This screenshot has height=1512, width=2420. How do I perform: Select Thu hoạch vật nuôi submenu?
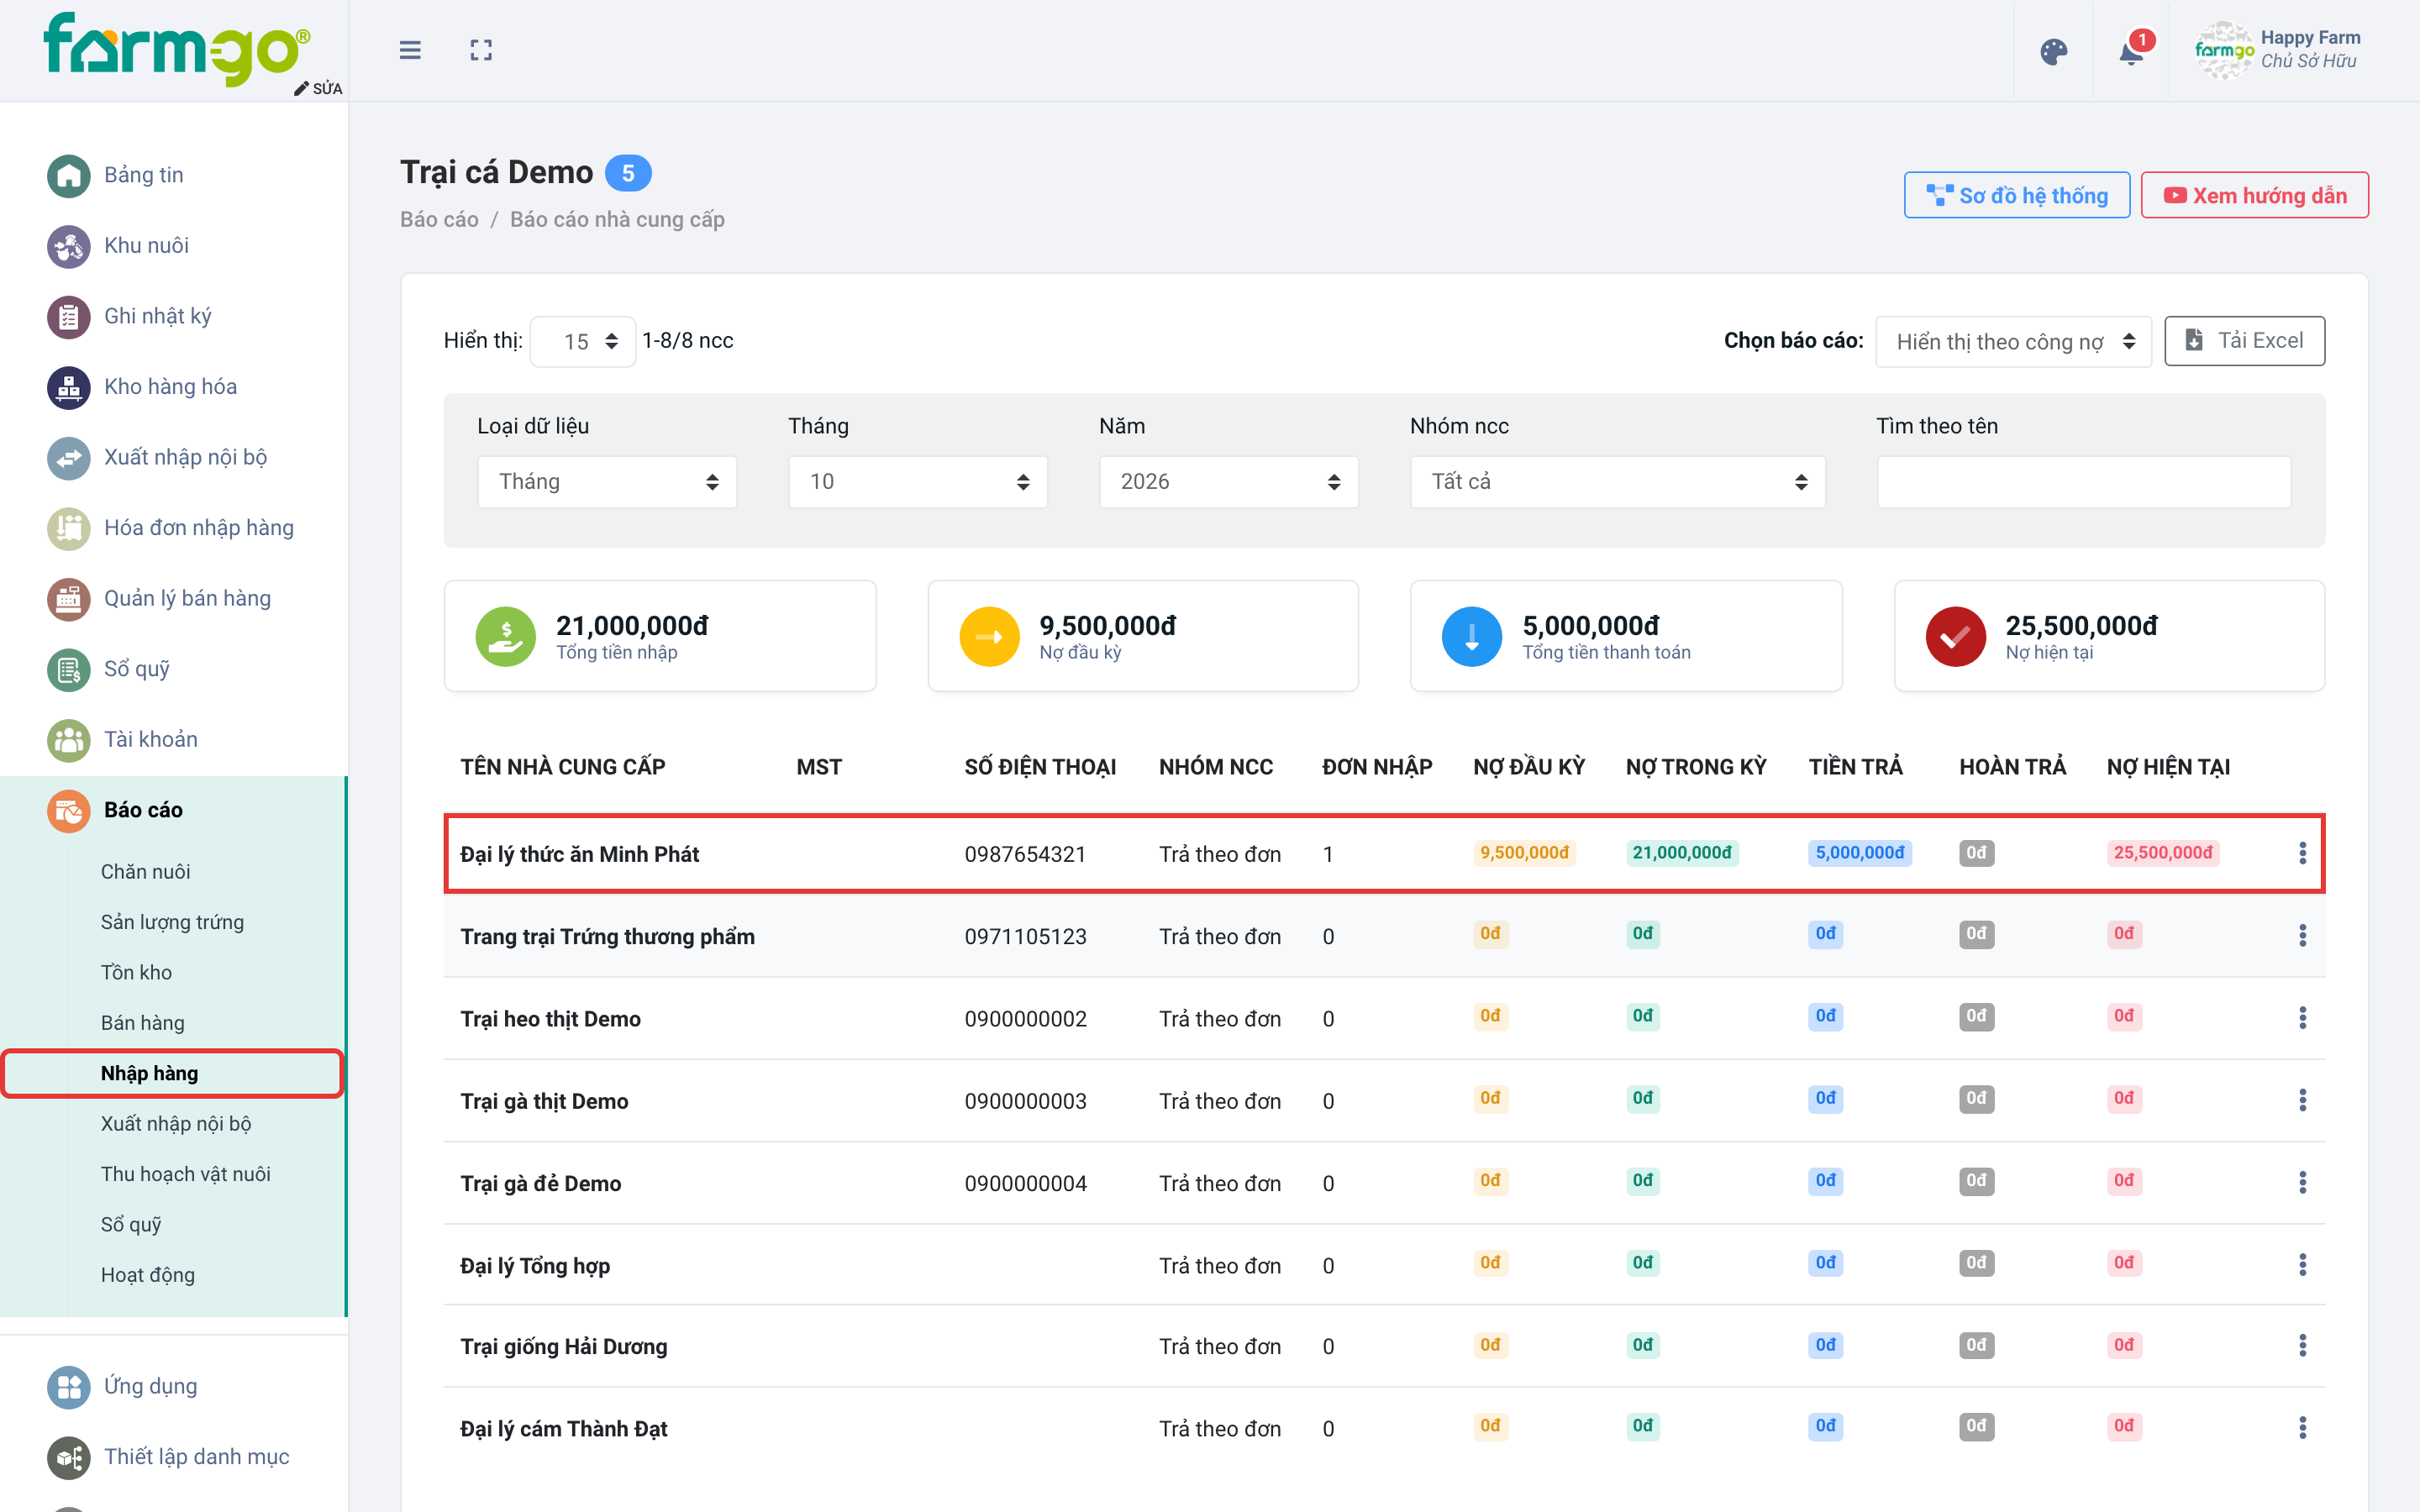point(186,1174)
